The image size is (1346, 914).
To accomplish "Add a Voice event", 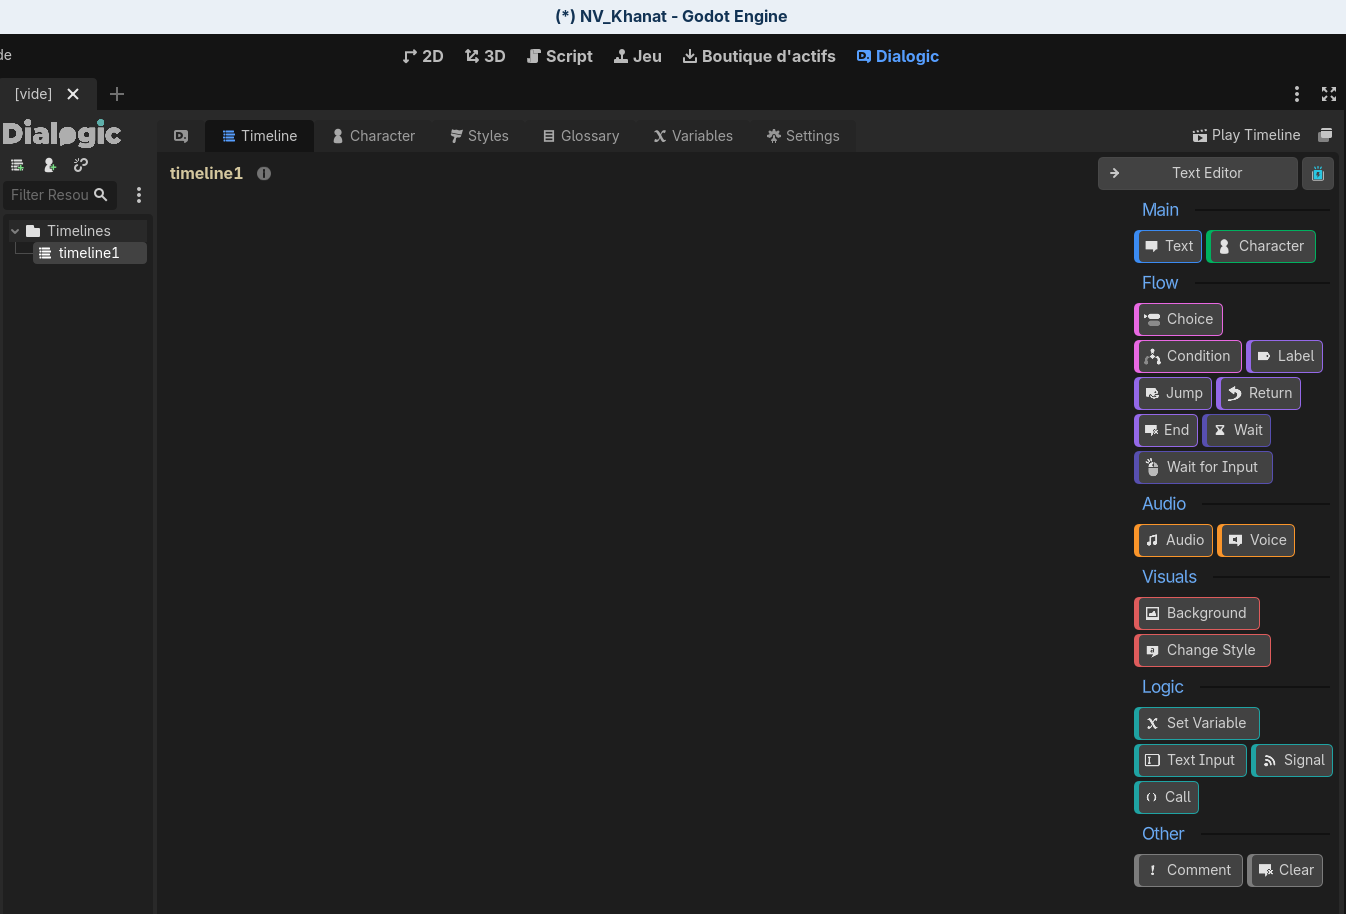I will click(x=1256, y=540).
